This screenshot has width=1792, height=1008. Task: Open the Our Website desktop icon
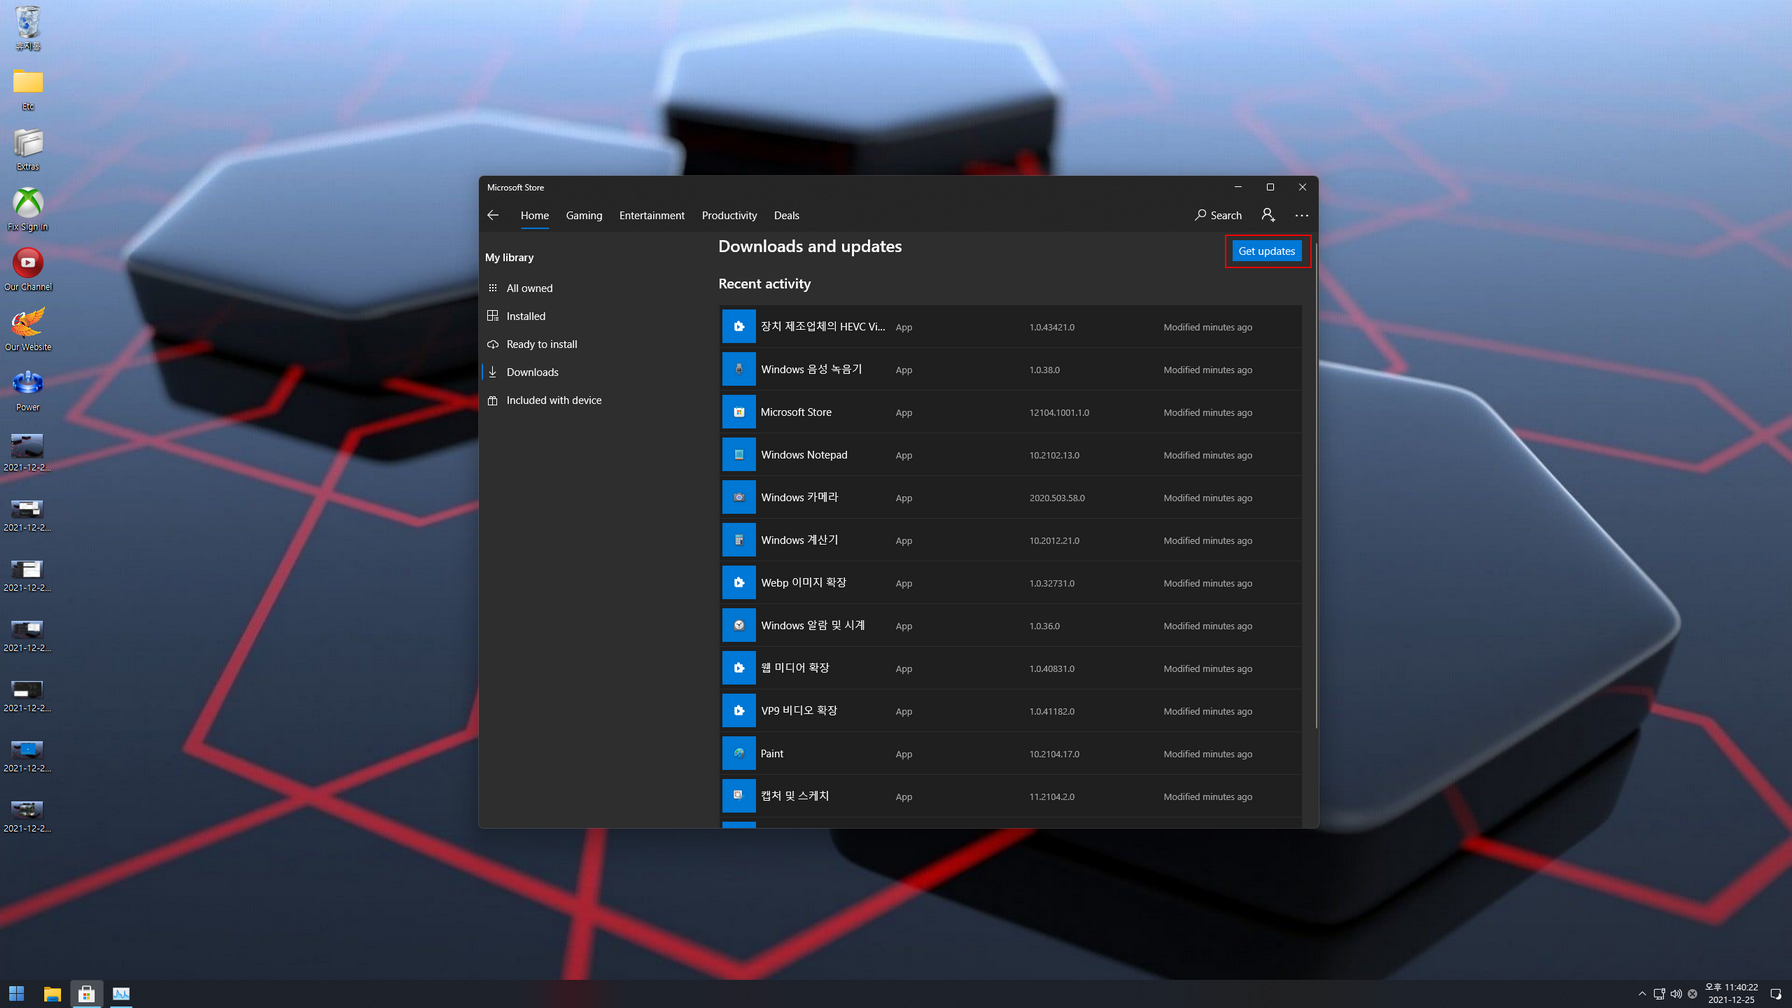[x=28, y=329]
